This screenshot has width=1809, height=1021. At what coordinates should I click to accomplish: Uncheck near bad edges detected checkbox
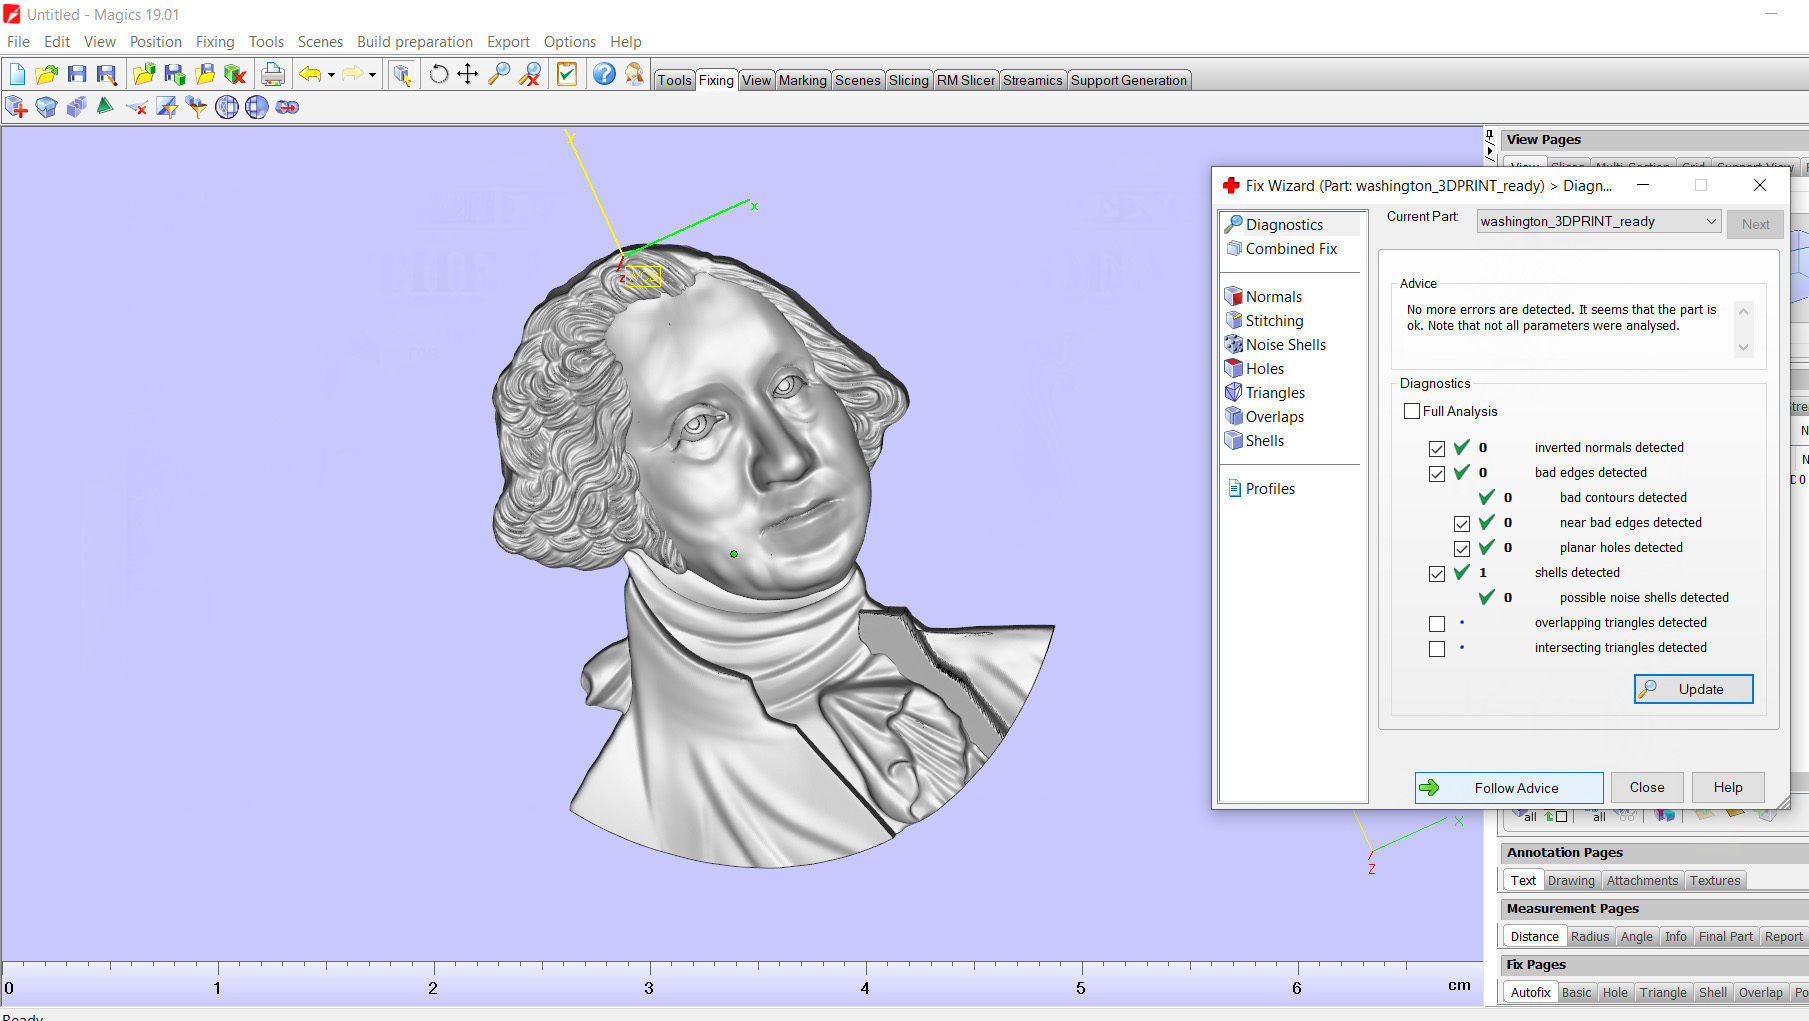(1462, 523)
